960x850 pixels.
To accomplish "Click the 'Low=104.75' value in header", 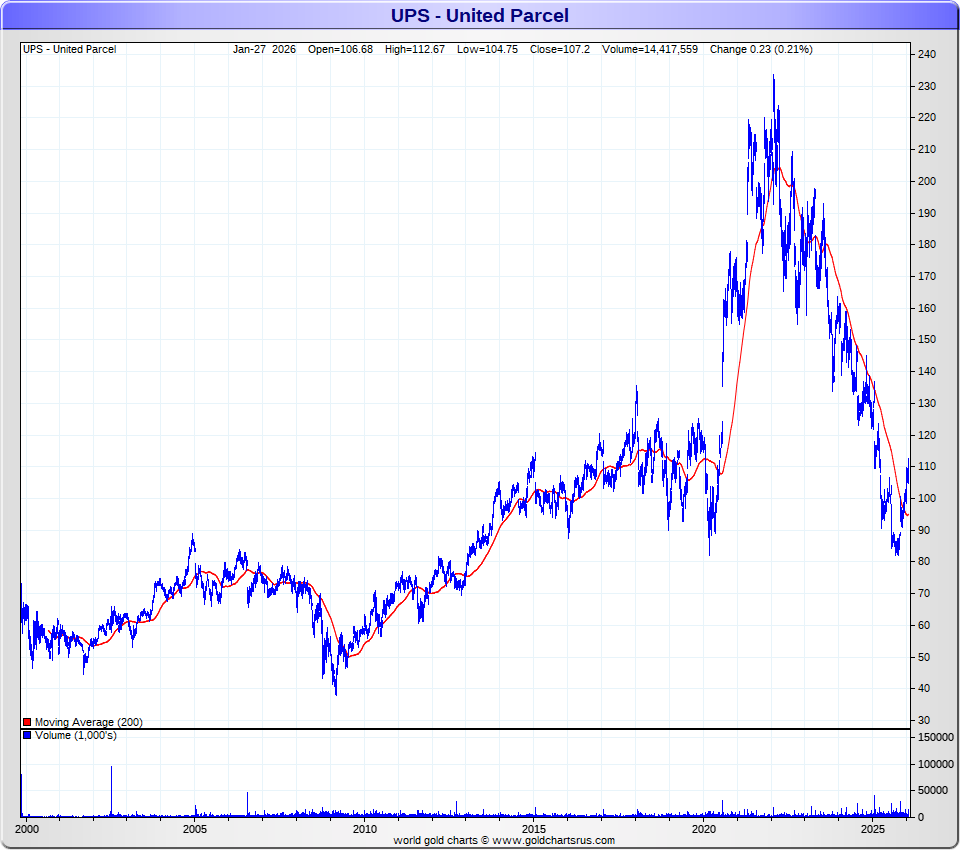I will coord(487,49).
